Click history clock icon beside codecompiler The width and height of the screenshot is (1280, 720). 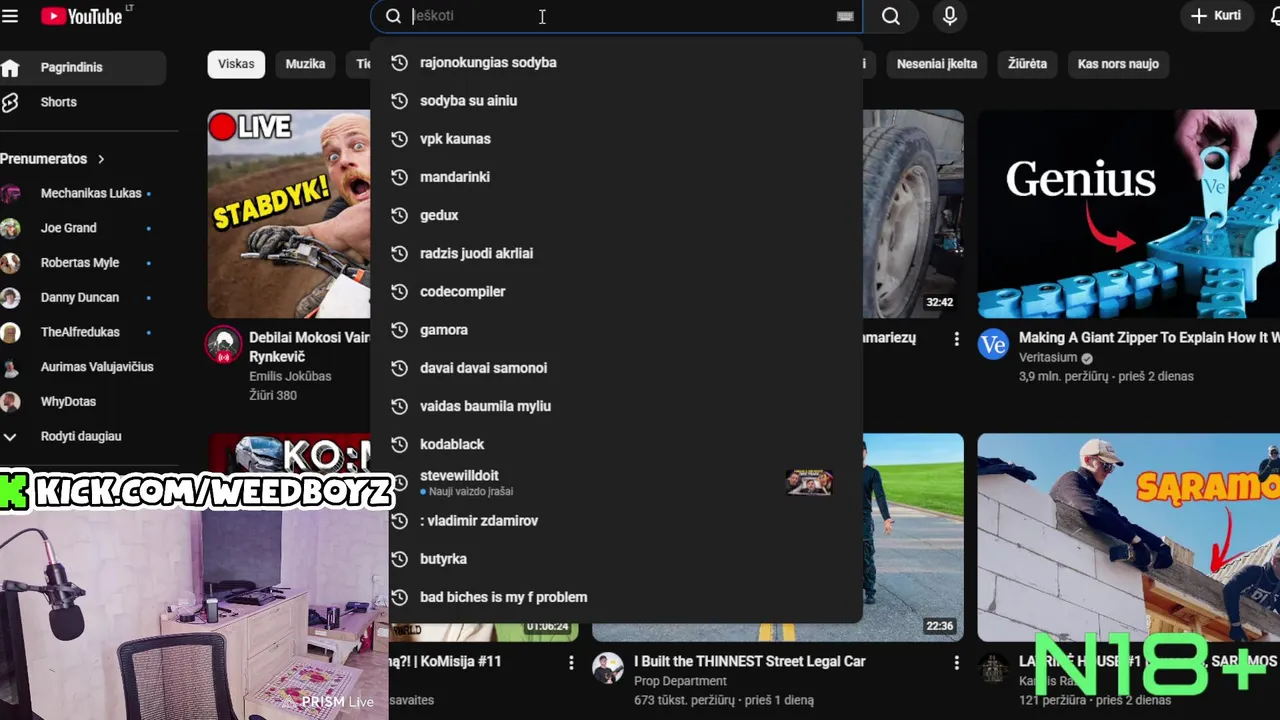point(399,292)
